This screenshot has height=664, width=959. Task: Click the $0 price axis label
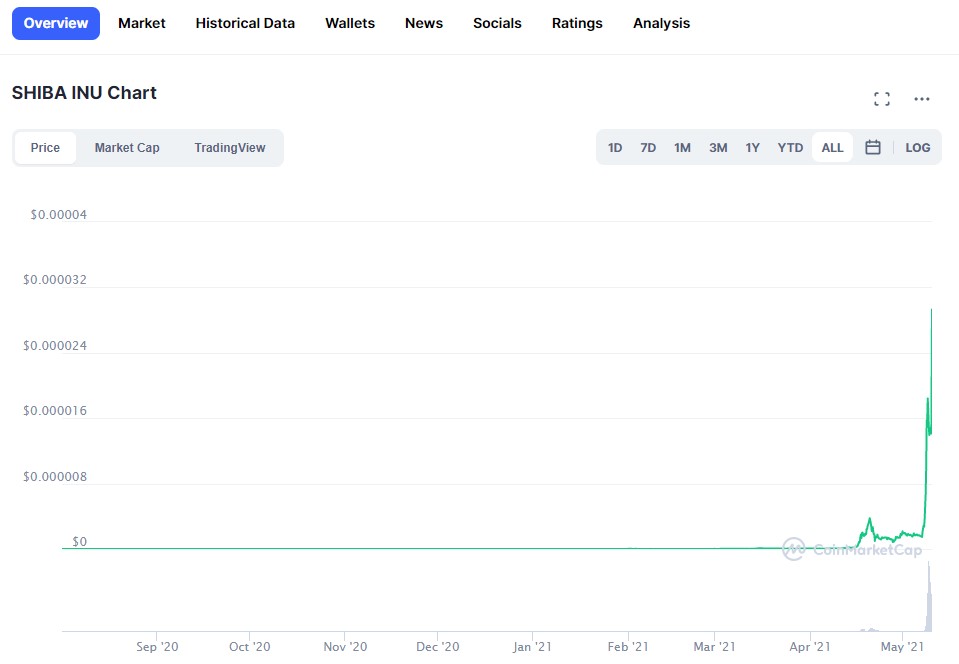tap(80, 542)
